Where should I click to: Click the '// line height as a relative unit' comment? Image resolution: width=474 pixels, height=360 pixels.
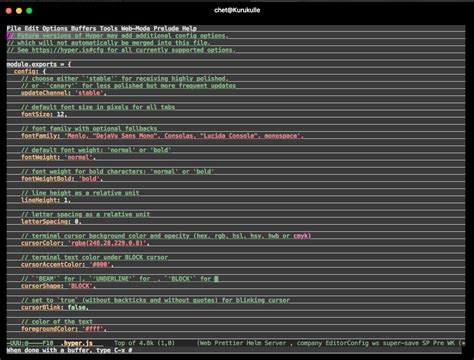click(80, 193)
